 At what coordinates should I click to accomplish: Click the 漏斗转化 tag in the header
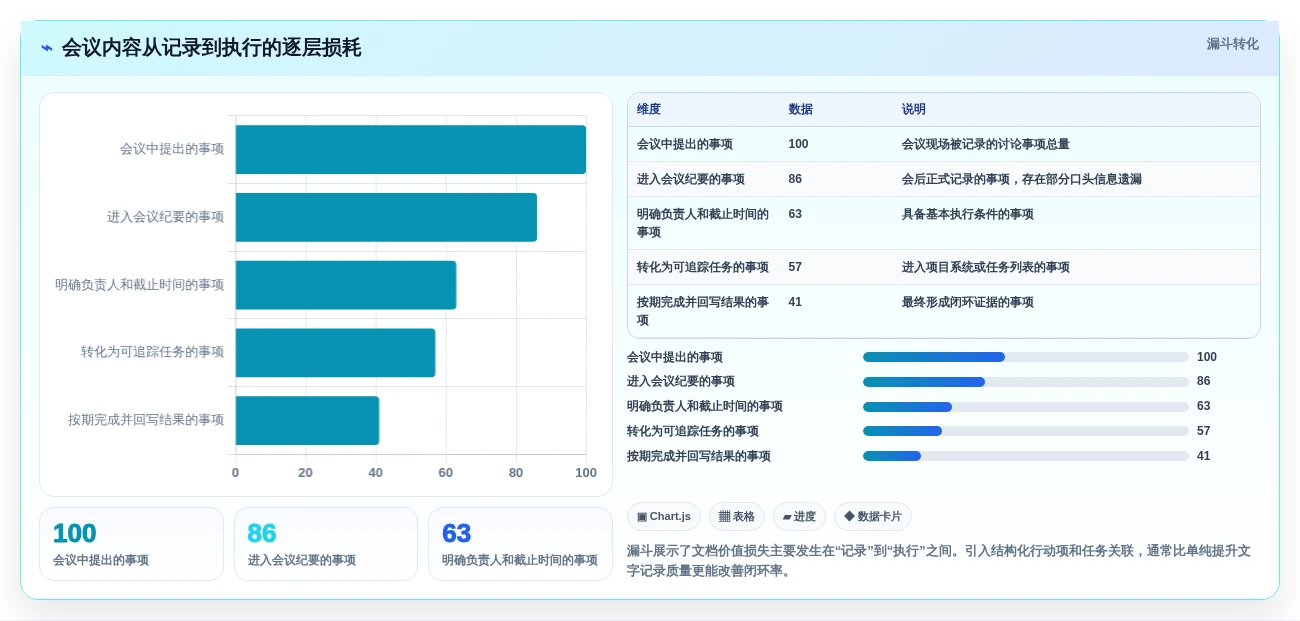coord(1232,44)
